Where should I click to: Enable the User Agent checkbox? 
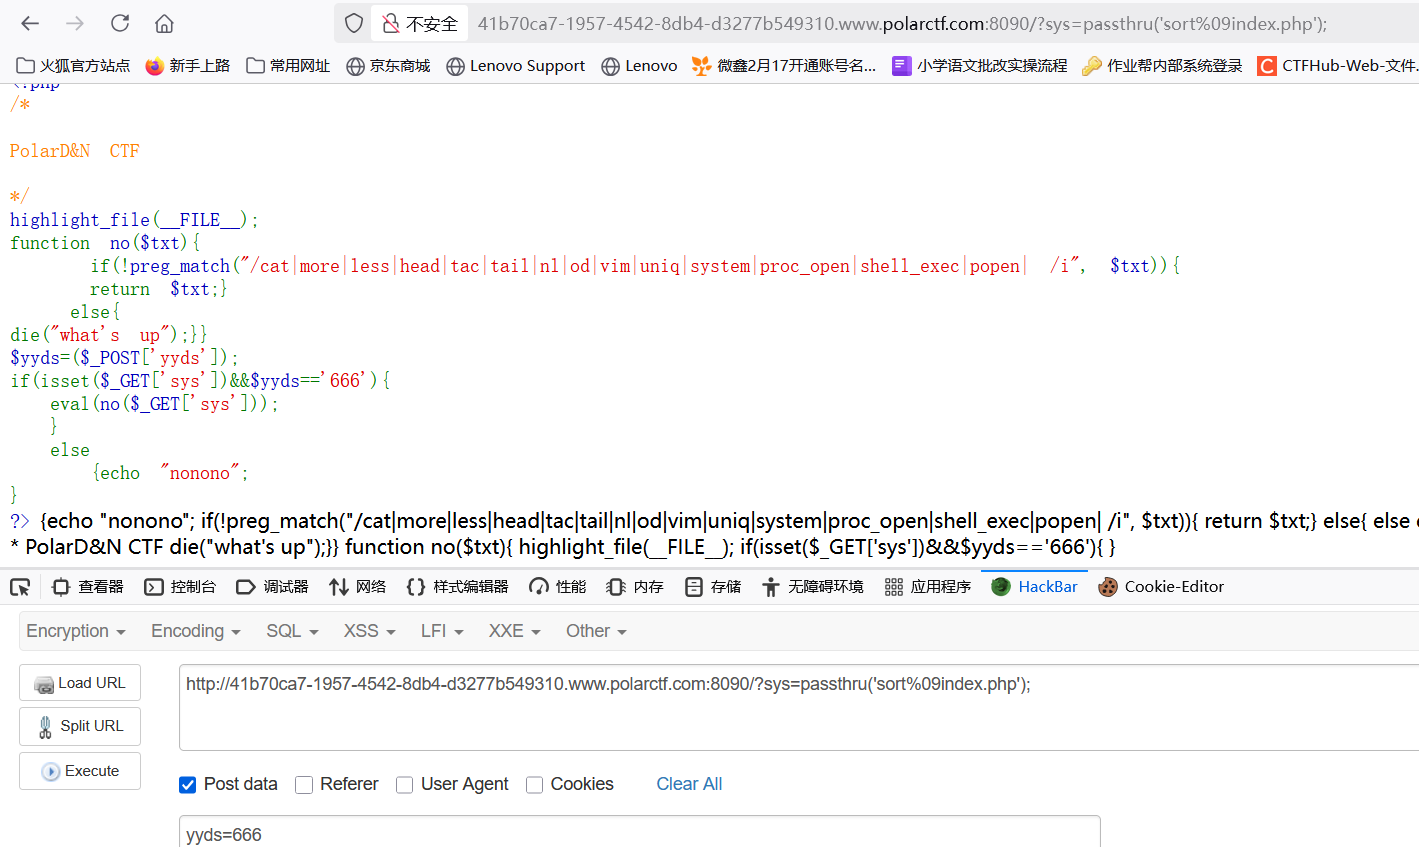click(x=404, y=785)
